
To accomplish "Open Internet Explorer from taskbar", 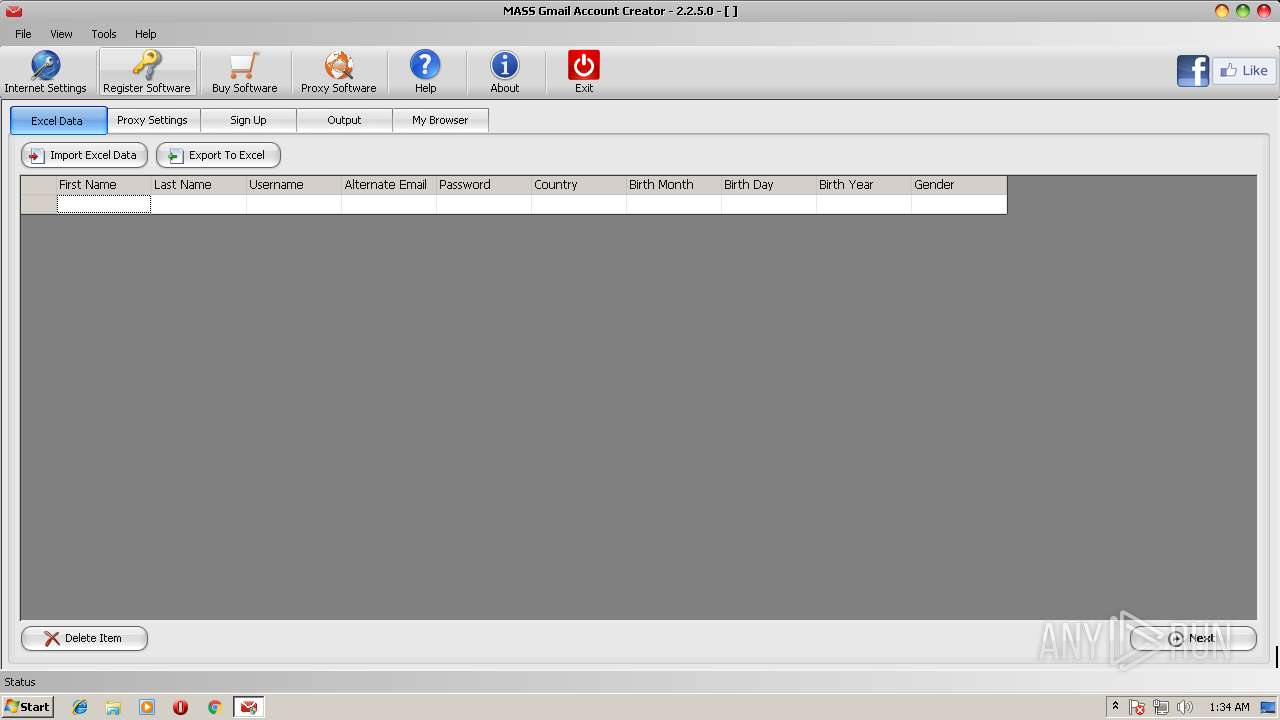I will click(x=80, y=707).
